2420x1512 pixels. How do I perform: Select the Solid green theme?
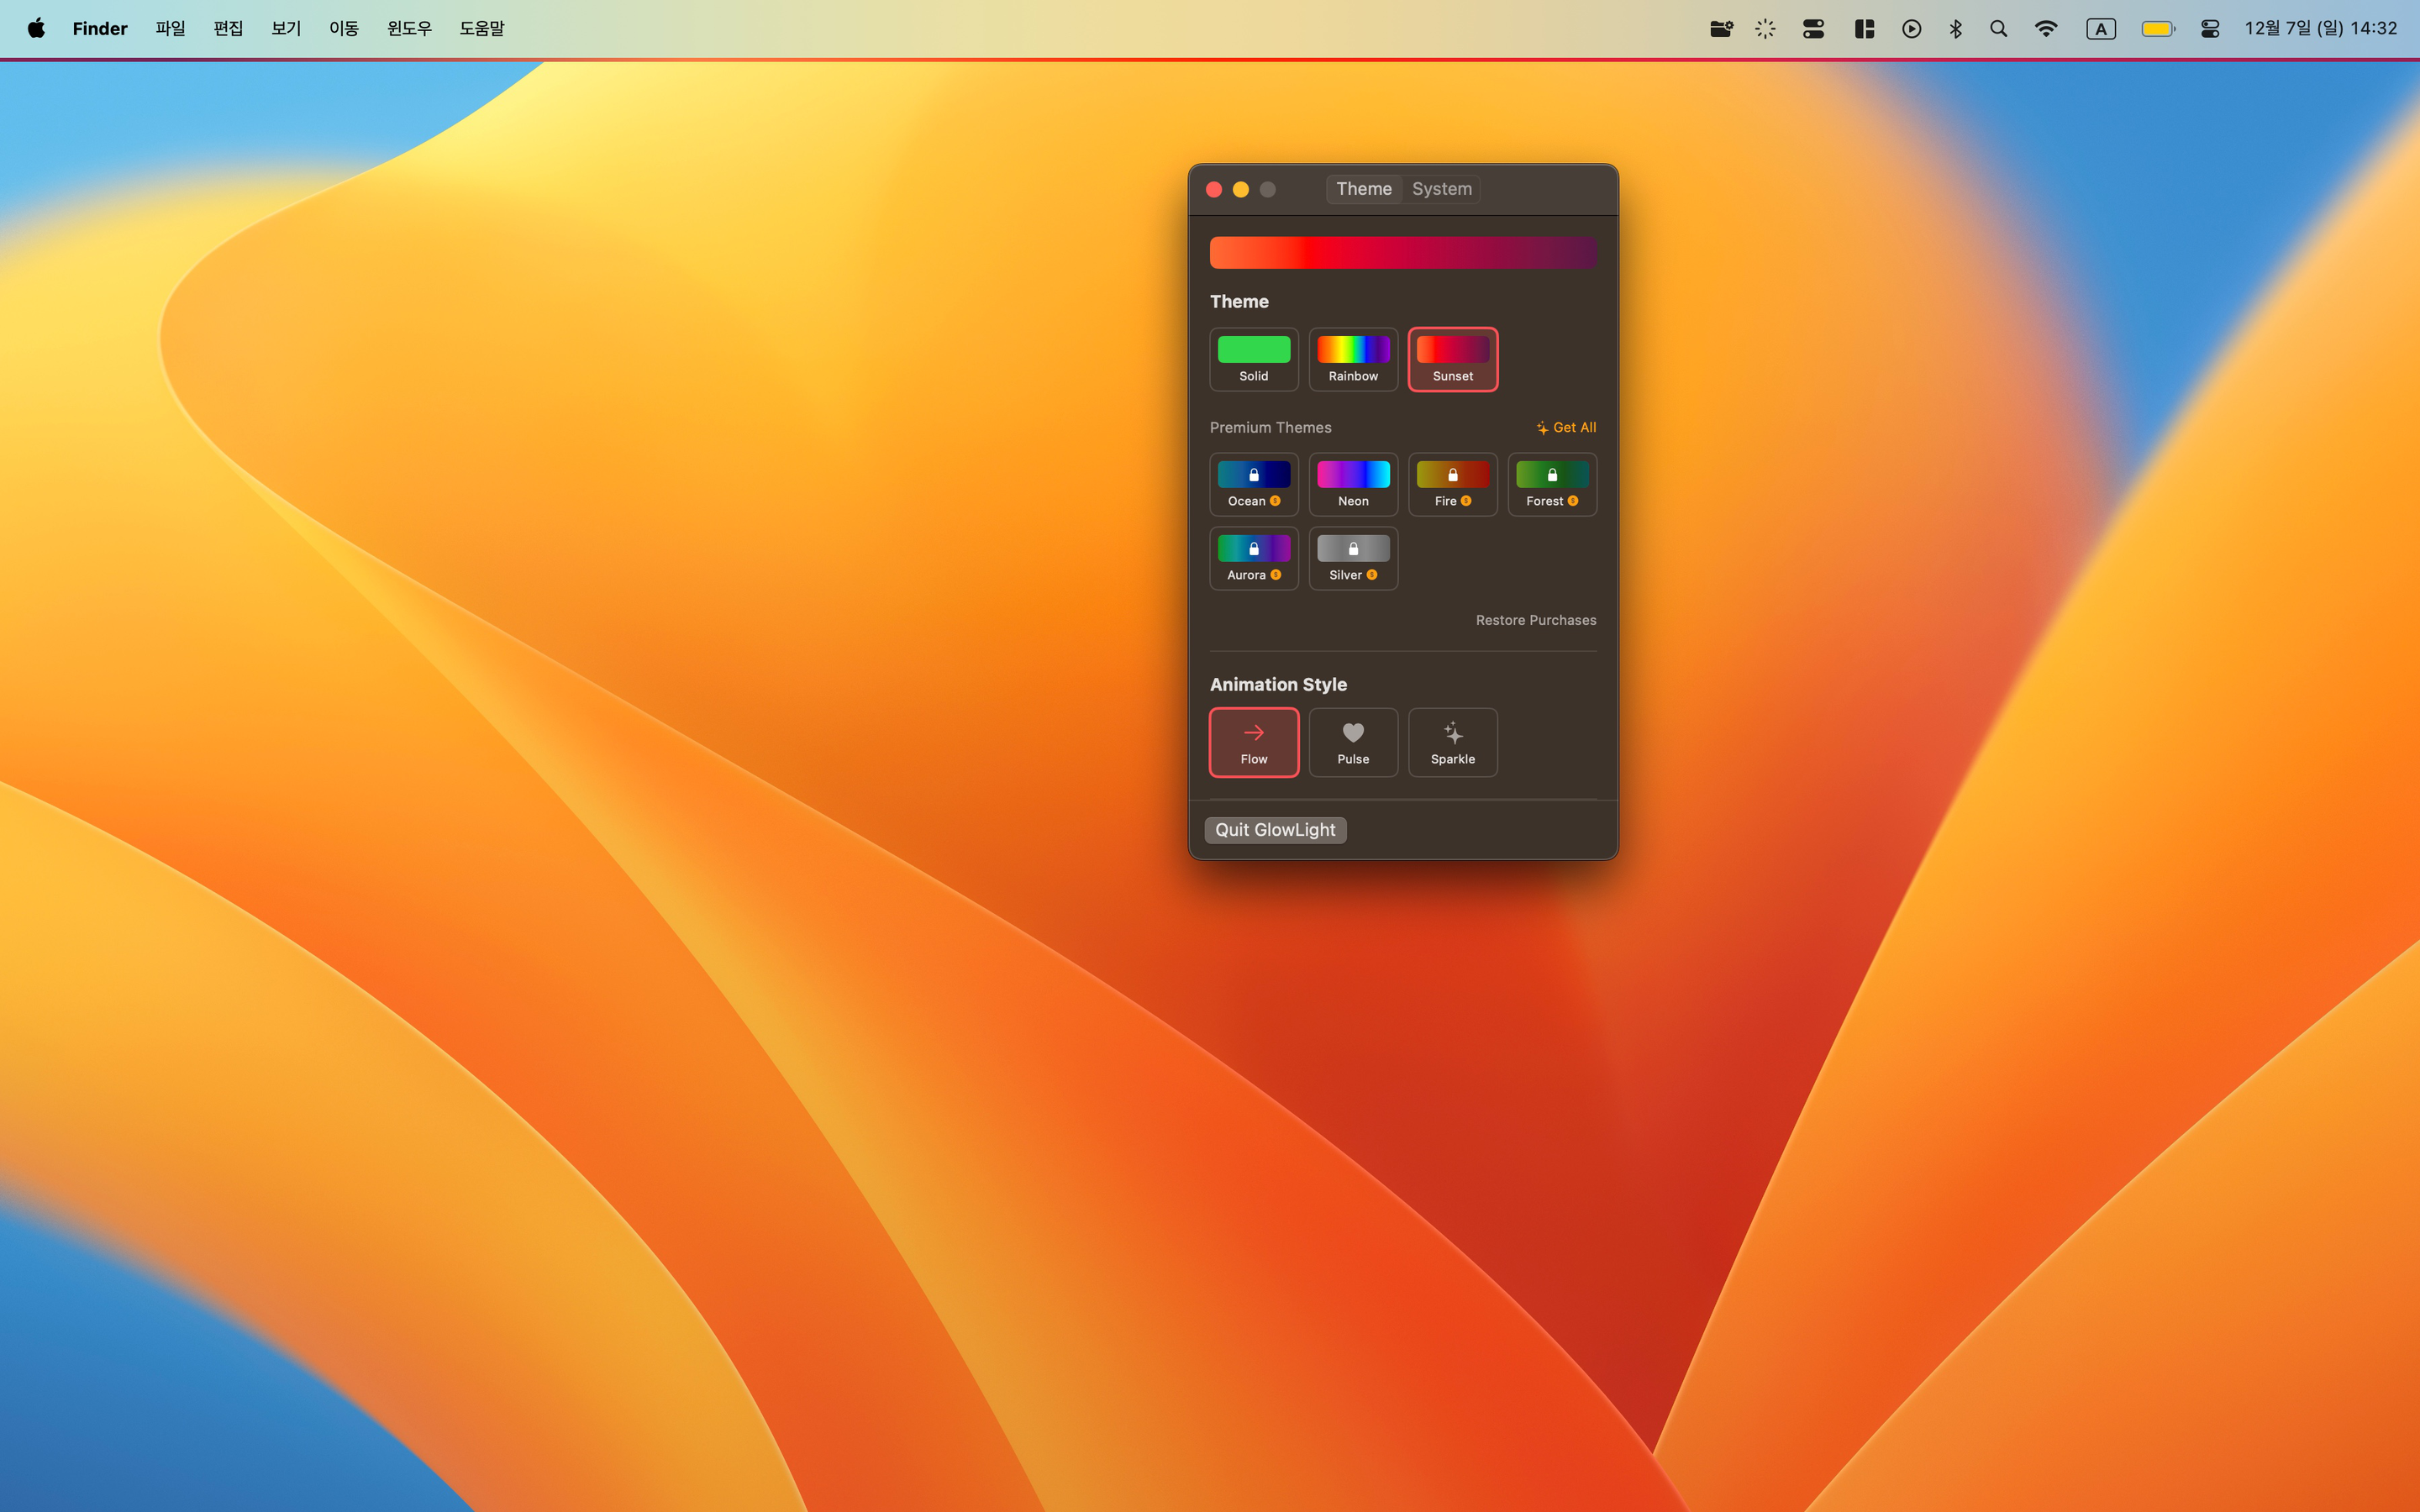tap(1253, 359)
